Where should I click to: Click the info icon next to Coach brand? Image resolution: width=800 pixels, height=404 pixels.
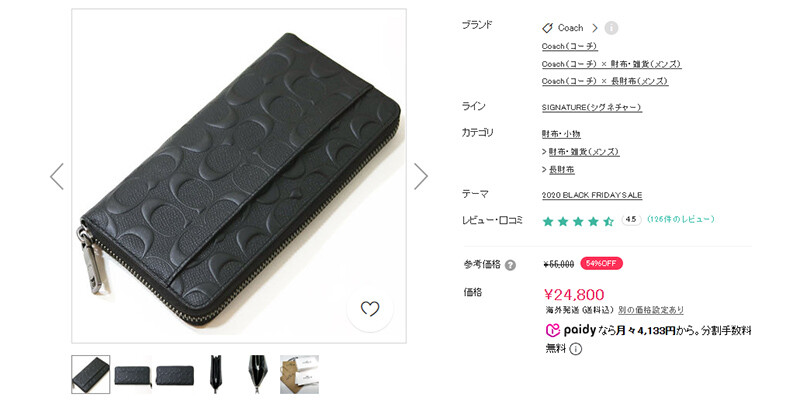pyautogui.click(x=611, y=28)
